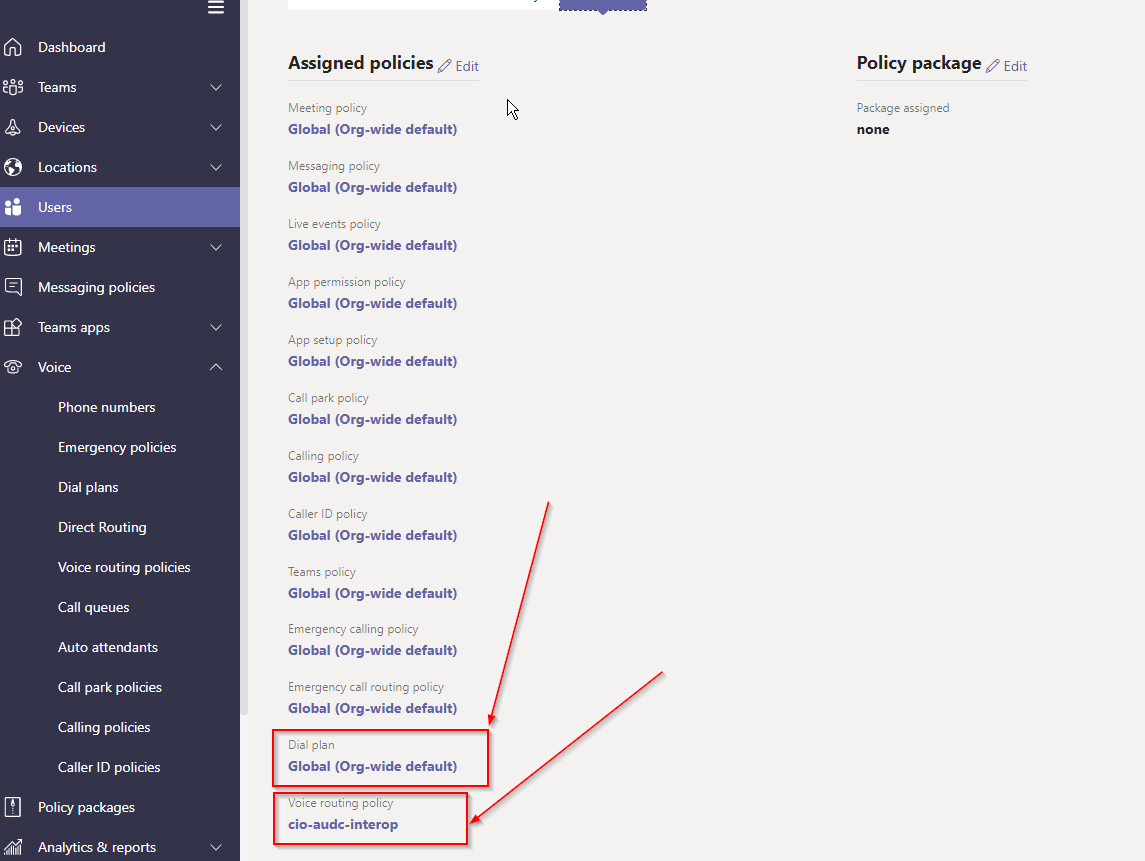Open App setup policy Global link
This screenshot has width=1145, height=861.
pyautogui.click(x=372, y=361)
